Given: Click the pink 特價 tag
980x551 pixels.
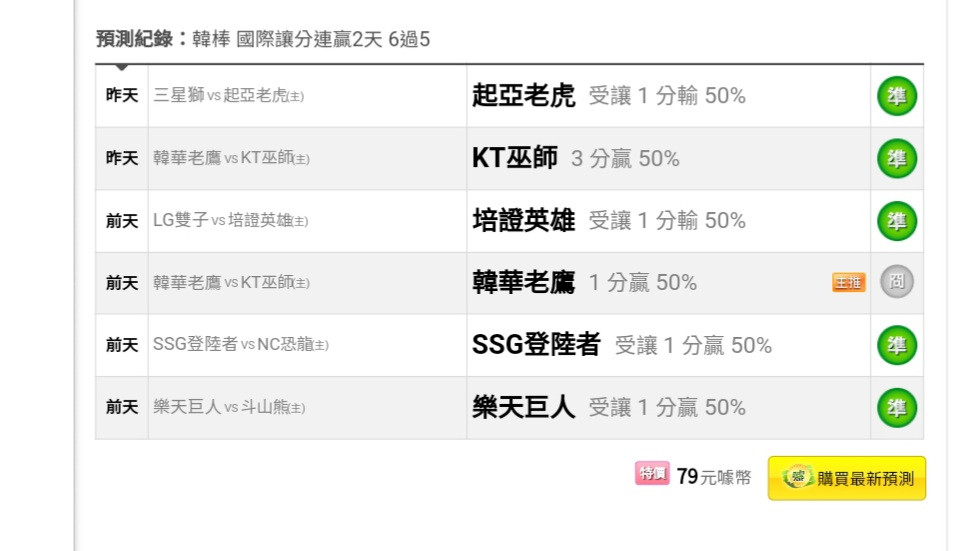Looking at the screenshot, I should (652, 474).
